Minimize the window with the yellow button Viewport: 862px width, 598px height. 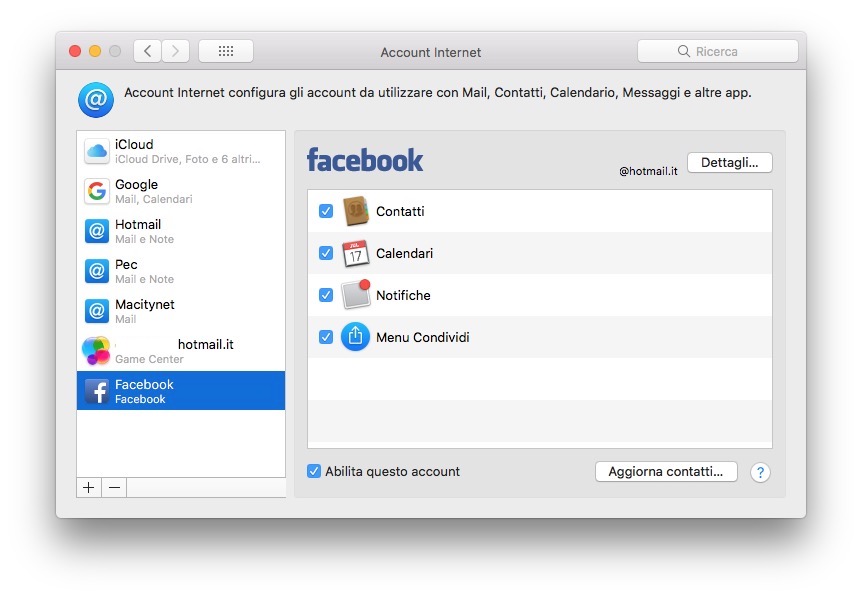point(95,51)
